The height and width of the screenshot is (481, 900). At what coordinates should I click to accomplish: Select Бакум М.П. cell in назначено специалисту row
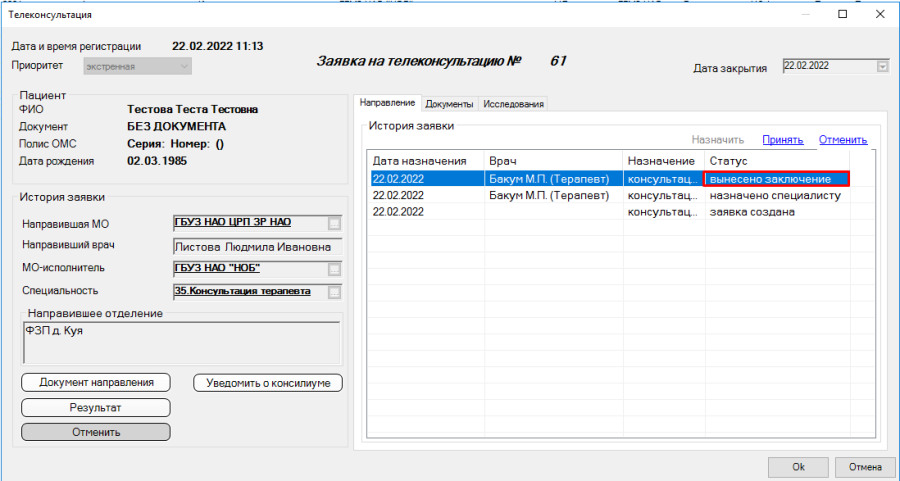554,196
